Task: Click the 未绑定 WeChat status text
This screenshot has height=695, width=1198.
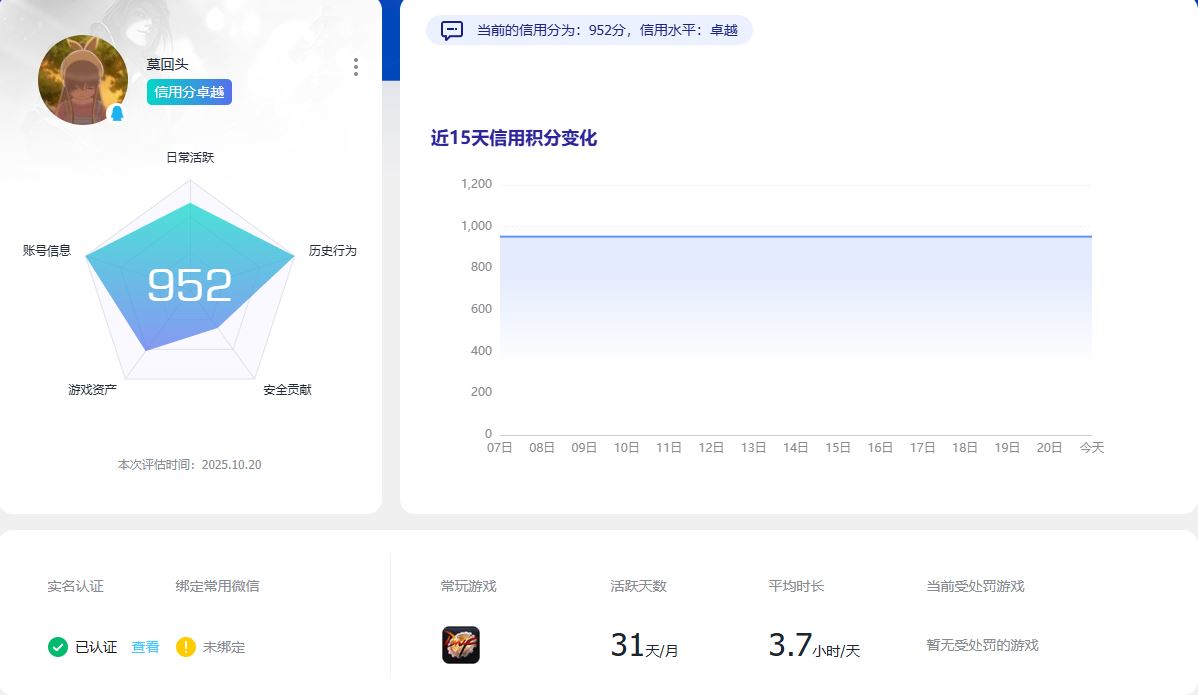Action: coord(224,647)
